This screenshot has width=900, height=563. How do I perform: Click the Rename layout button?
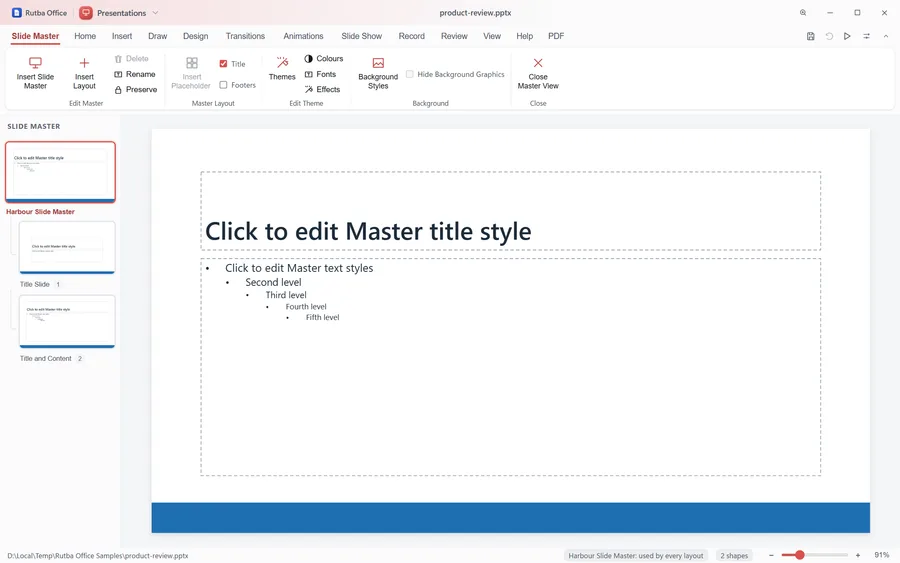tap(135, 74)
